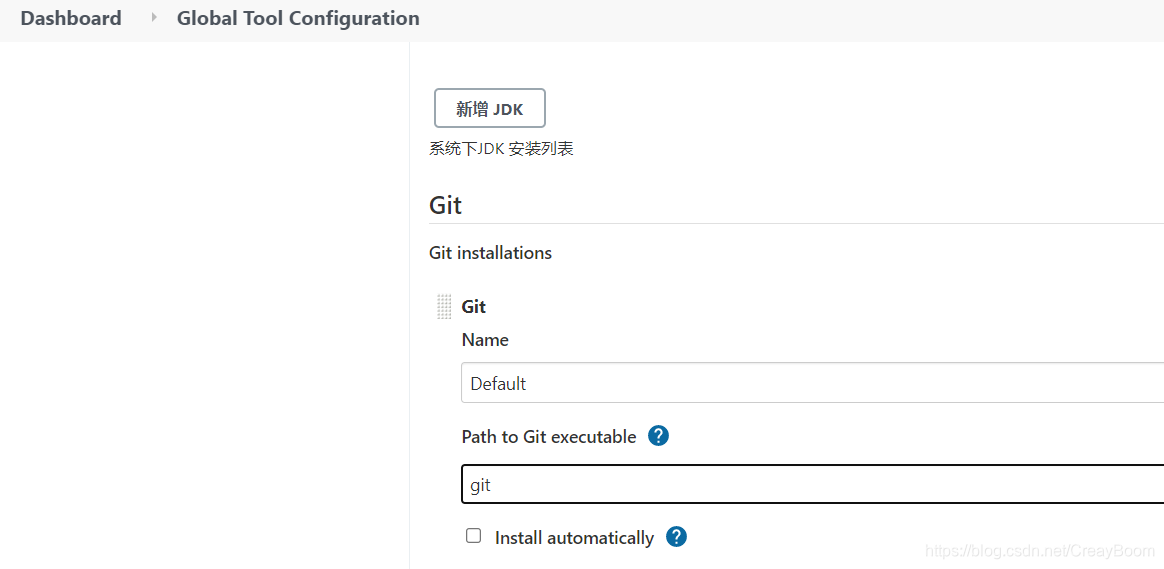
Task: Click the Install automatically label text
Action: 574,538
